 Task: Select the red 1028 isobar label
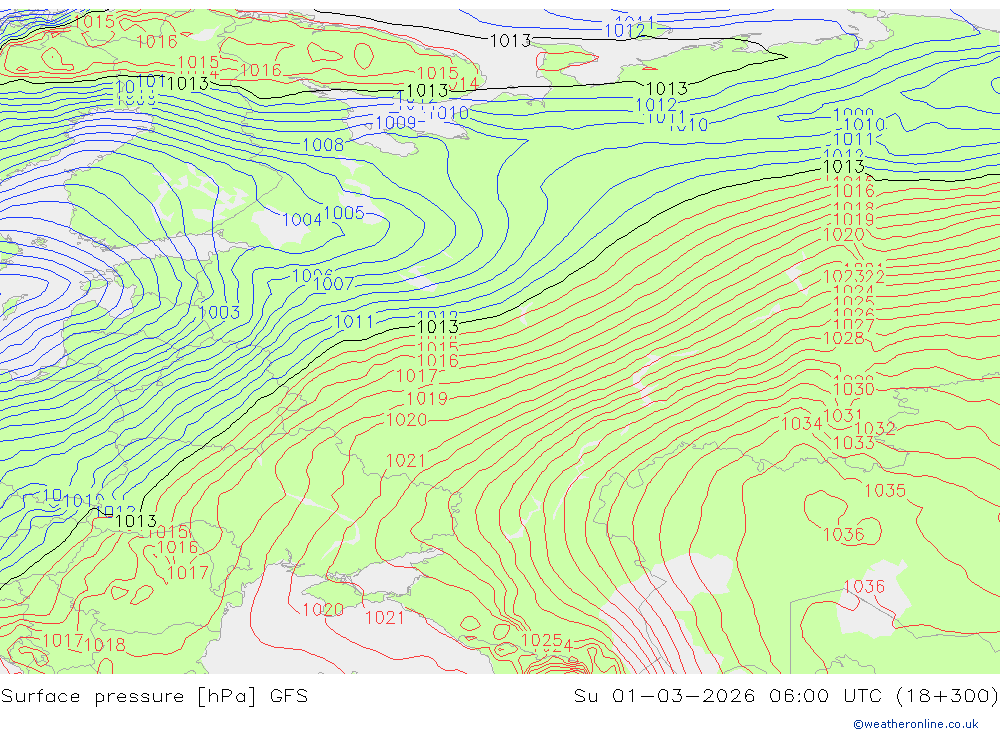pyautogui.click(x=844, y=339)
